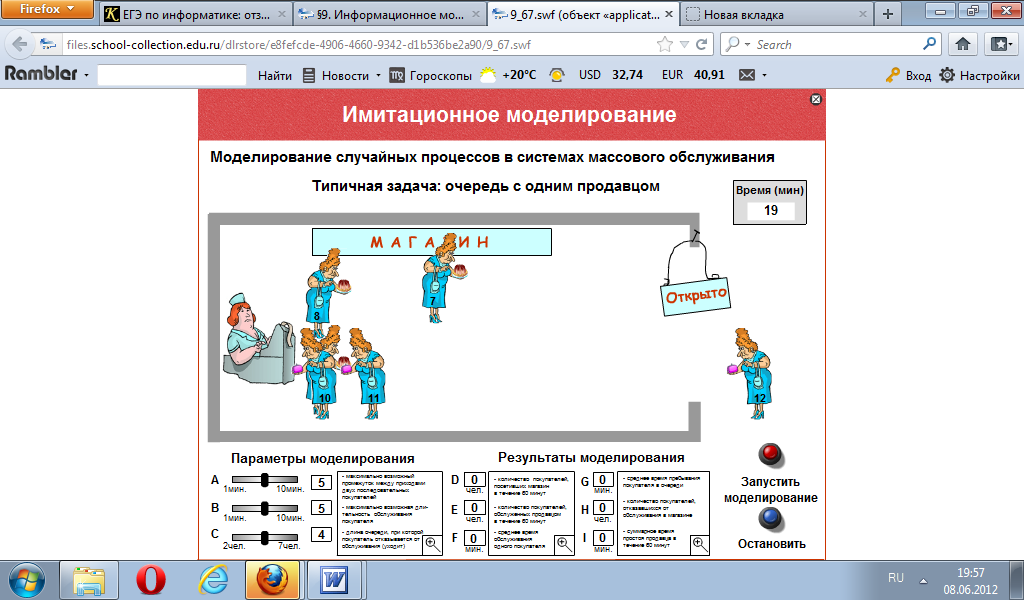This screenshot has width=1024, height=600.
Task: Click the Вход link
Action: pos(918,76)
